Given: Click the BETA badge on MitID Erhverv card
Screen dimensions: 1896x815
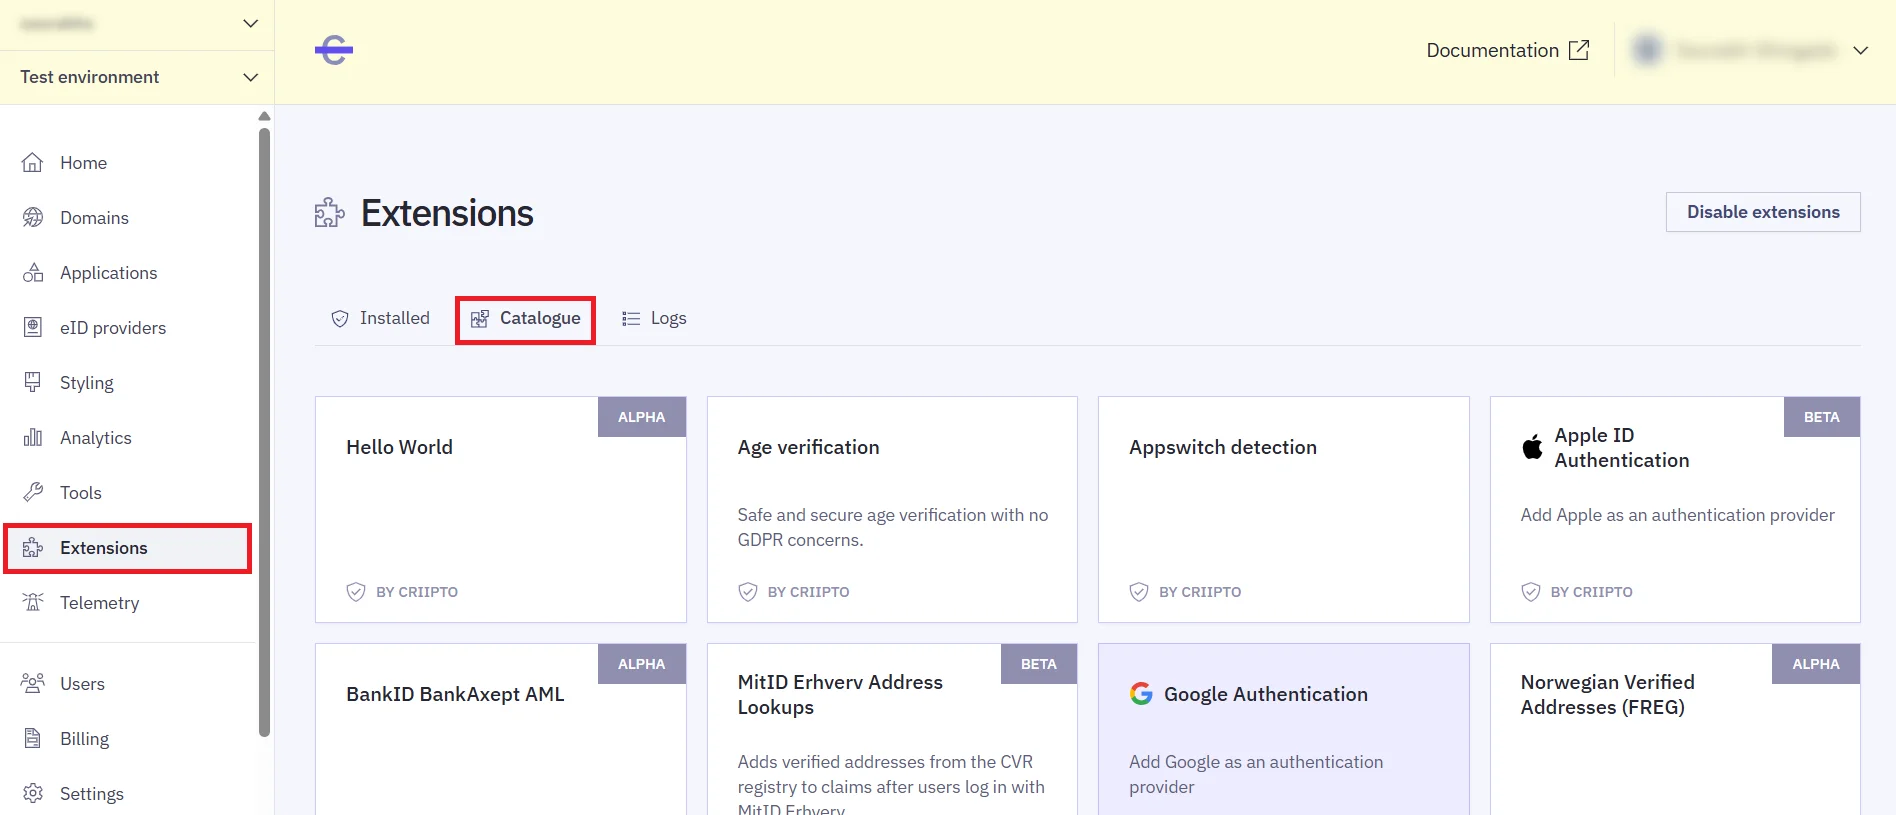Looking at the screenshot, I should pos(1039,664).
